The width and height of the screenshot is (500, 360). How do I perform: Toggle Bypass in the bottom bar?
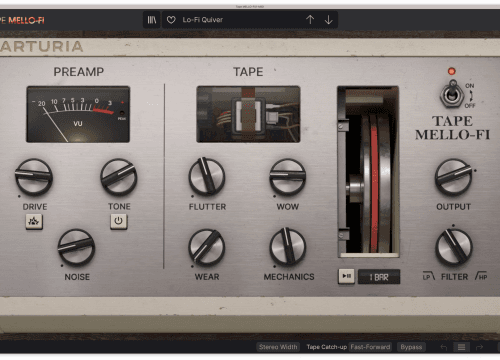point(411,347)
